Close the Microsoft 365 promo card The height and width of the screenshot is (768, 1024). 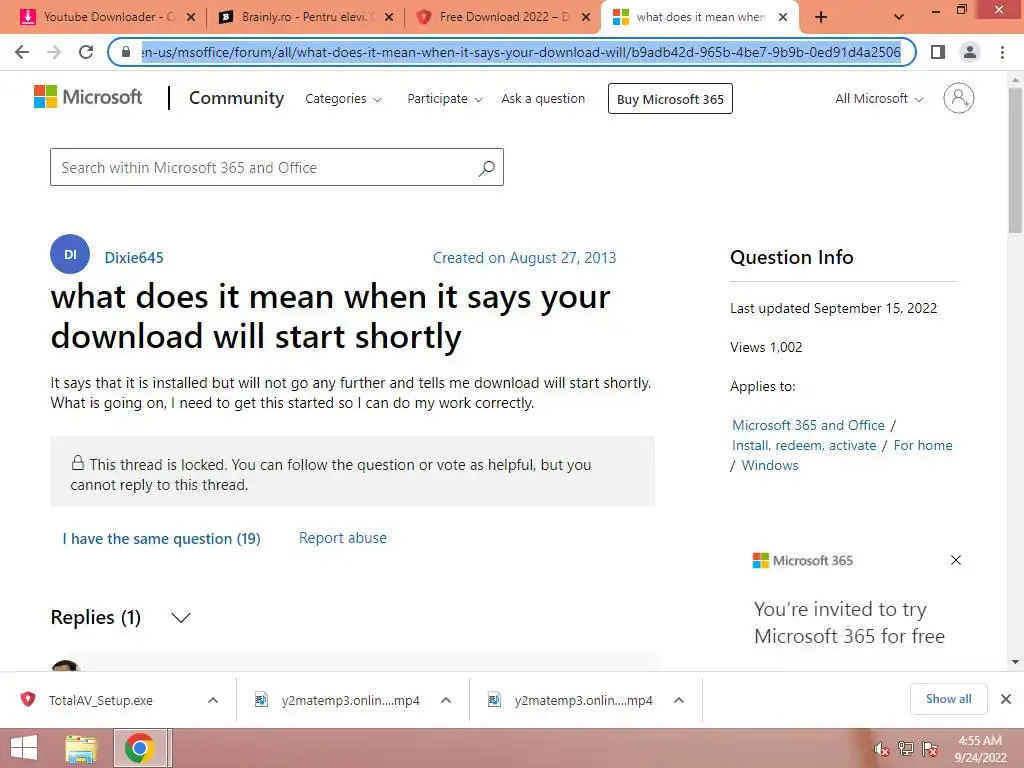click(955, 560)
